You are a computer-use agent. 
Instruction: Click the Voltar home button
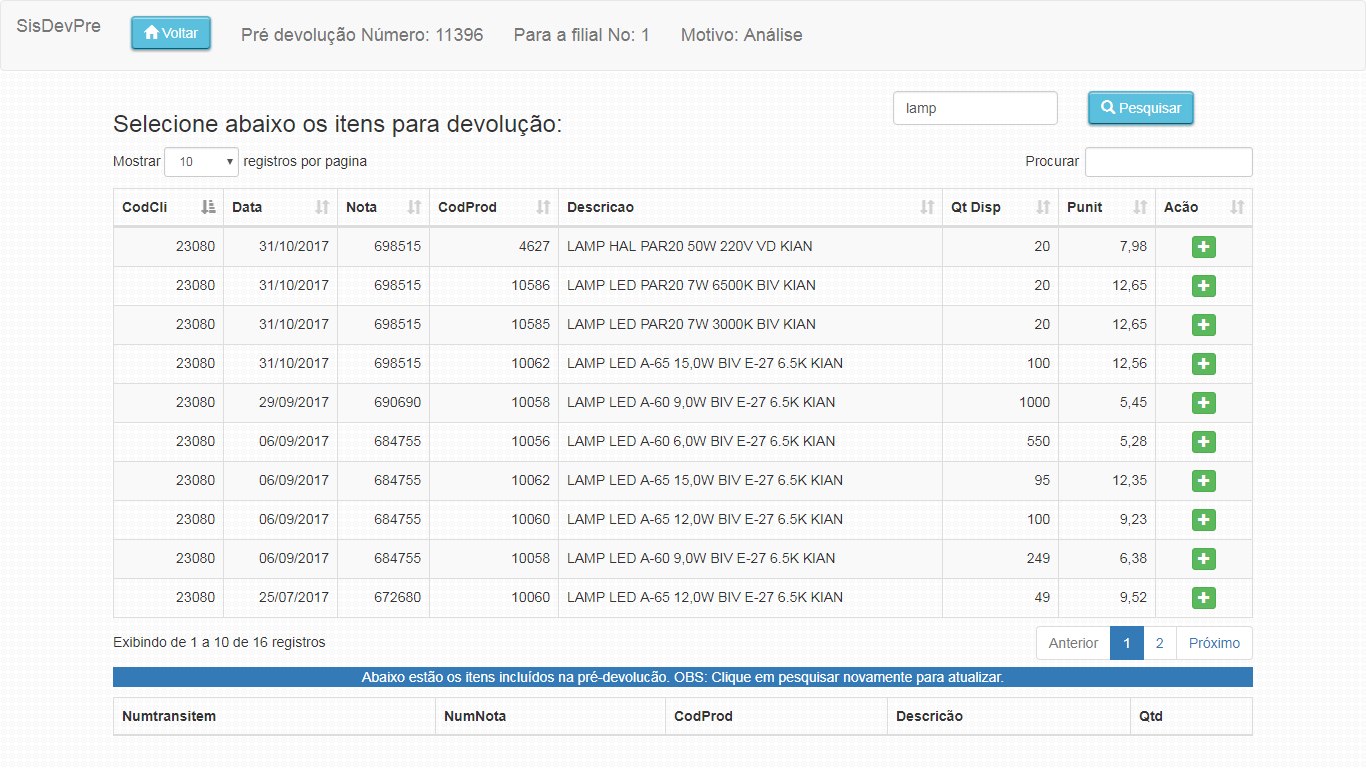(x=171, y=33)
